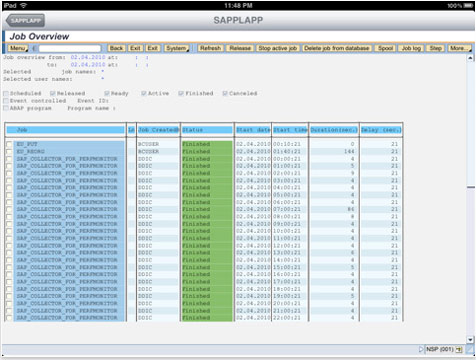This screenshot has height=360, width=476.
Task: Toggle the Ready checkbox
Action: coord(107,93)
